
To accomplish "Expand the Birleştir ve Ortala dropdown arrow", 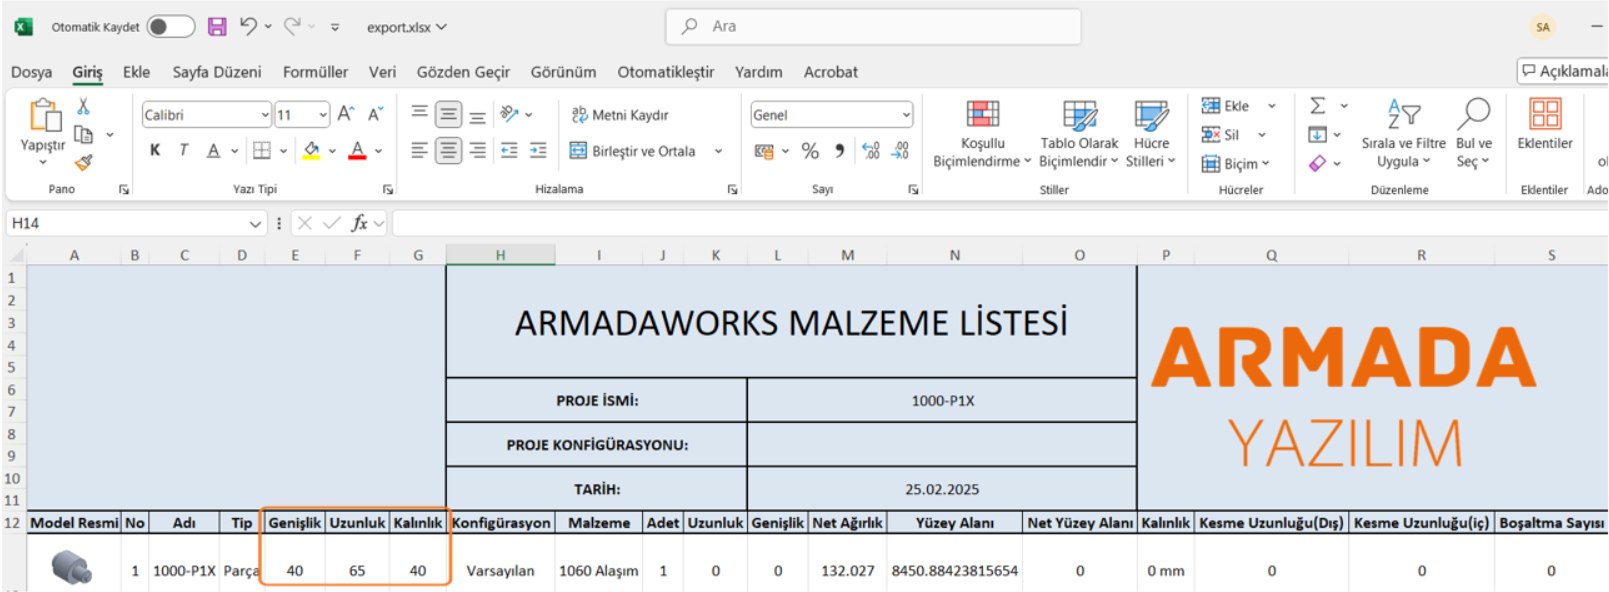I will pos(718,151).
